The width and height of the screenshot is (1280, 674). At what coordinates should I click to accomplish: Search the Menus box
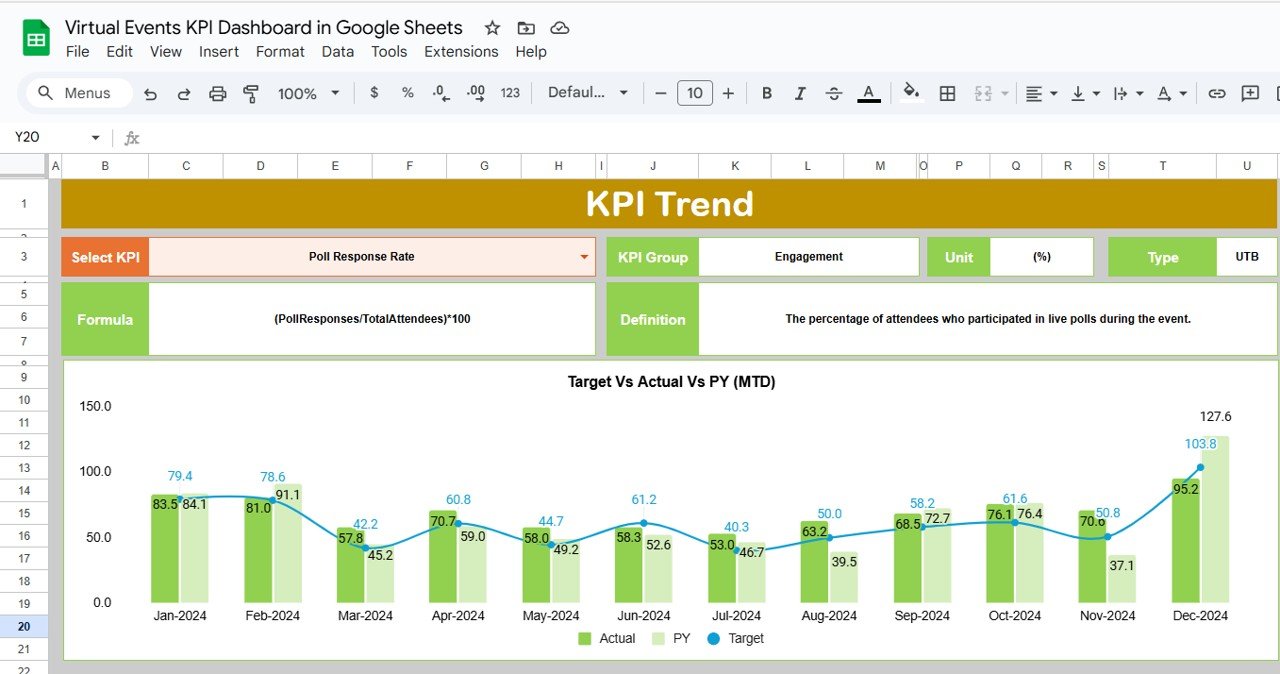pyautogui.click(x=79, y=93)
